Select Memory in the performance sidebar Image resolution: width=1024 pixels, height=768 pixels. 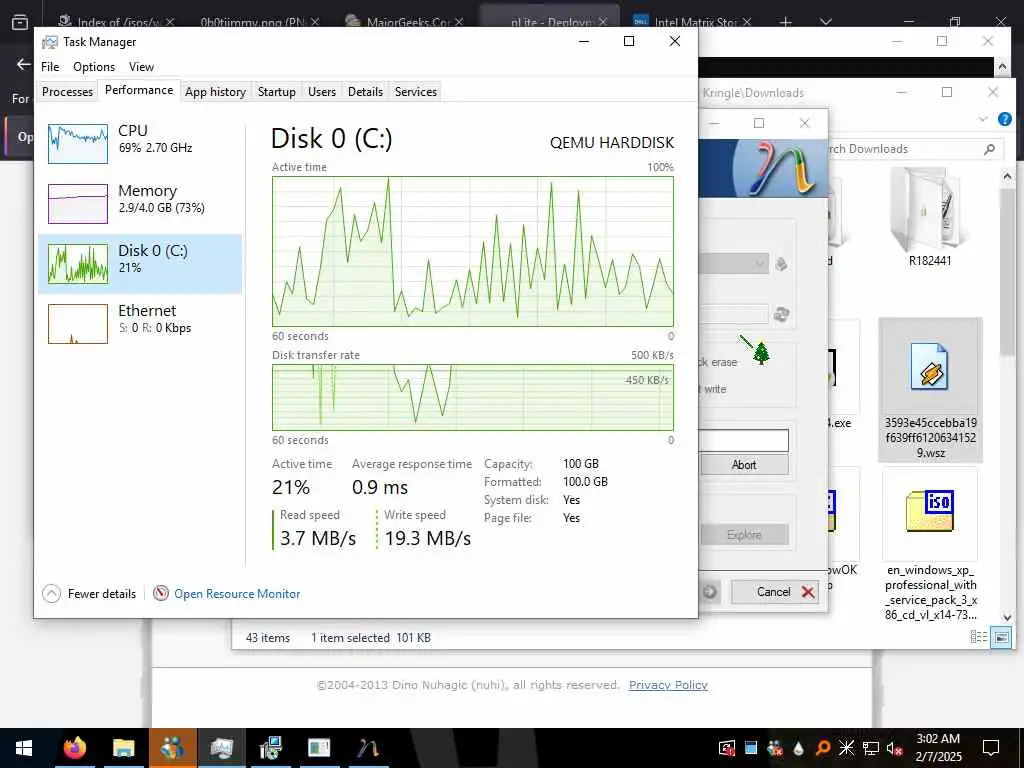[140, 203]
